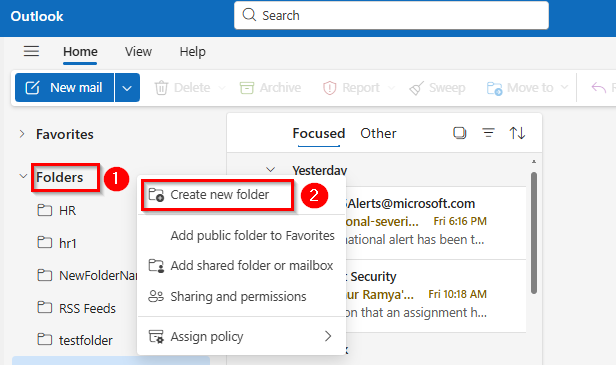Expand the Favorites section chevron

[x=22, y=134]
